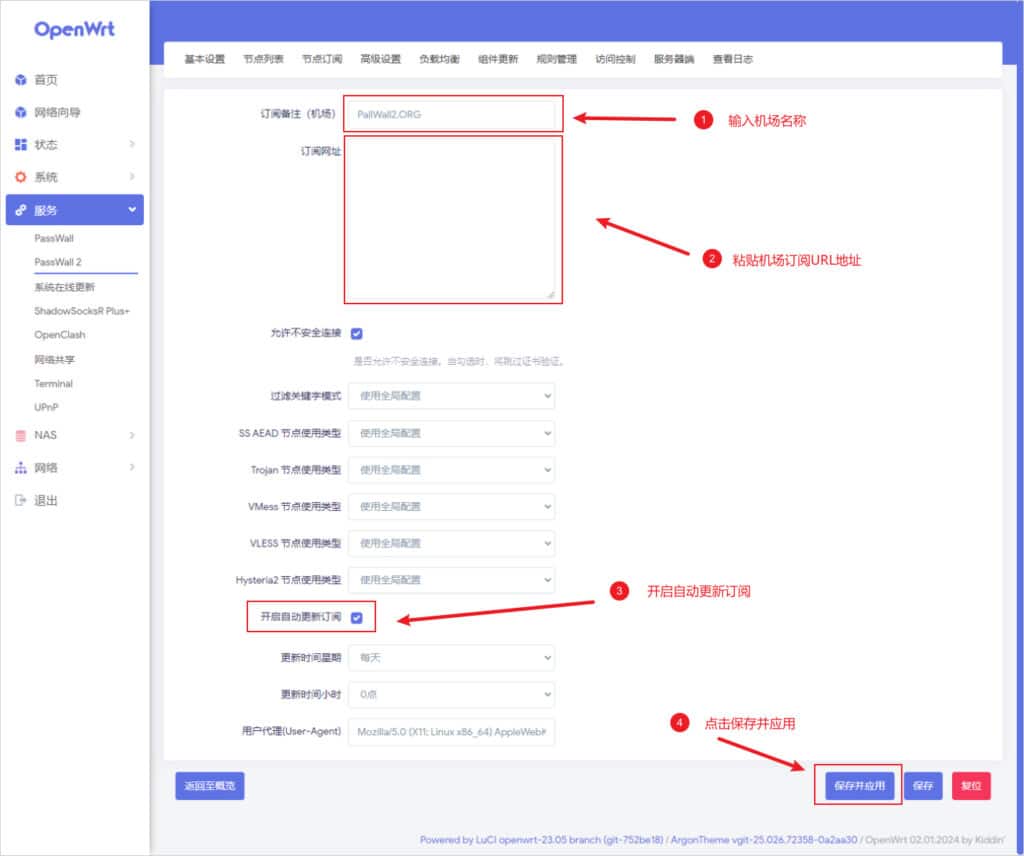Click the 保存并应用 button
Image resolution: width=1024 pixels, height=856 pixels.
click(859, 786)
